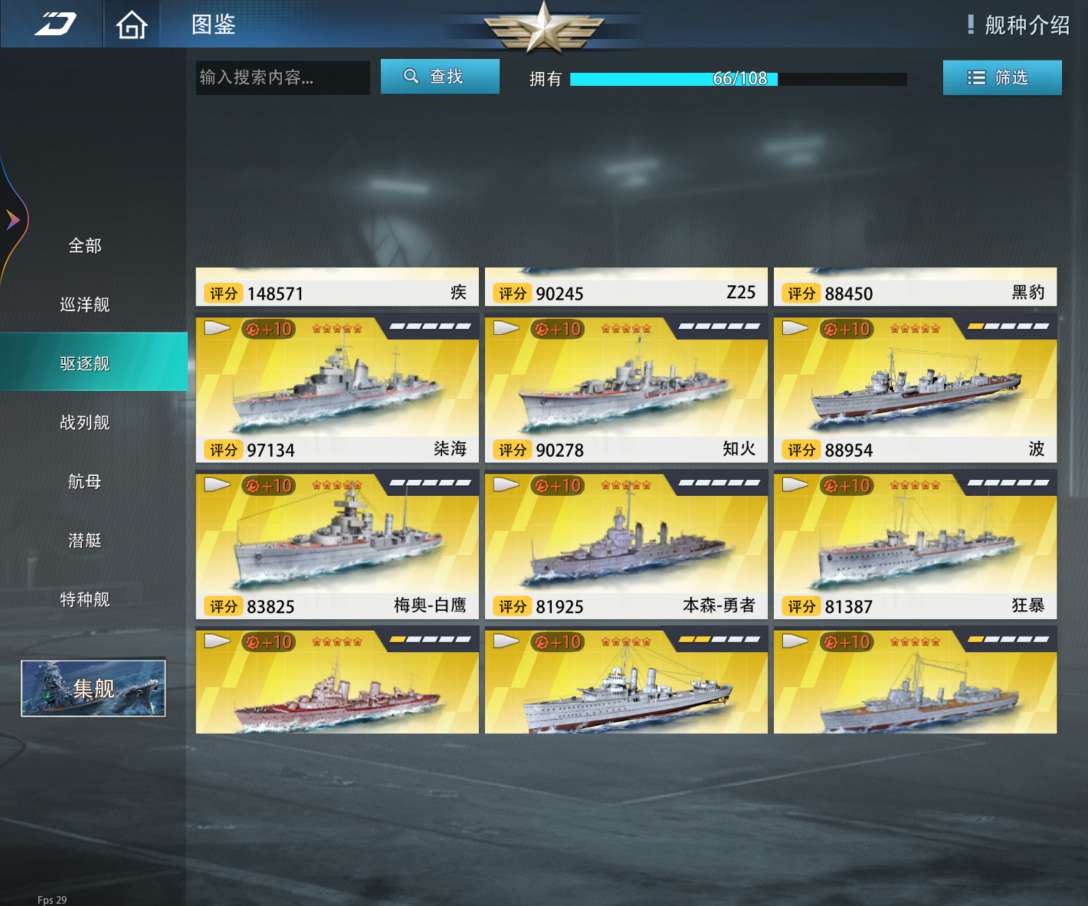Screen dimensions: 1088x906
Task: Expand the side panel arrow at left edge
Action: 12,220
